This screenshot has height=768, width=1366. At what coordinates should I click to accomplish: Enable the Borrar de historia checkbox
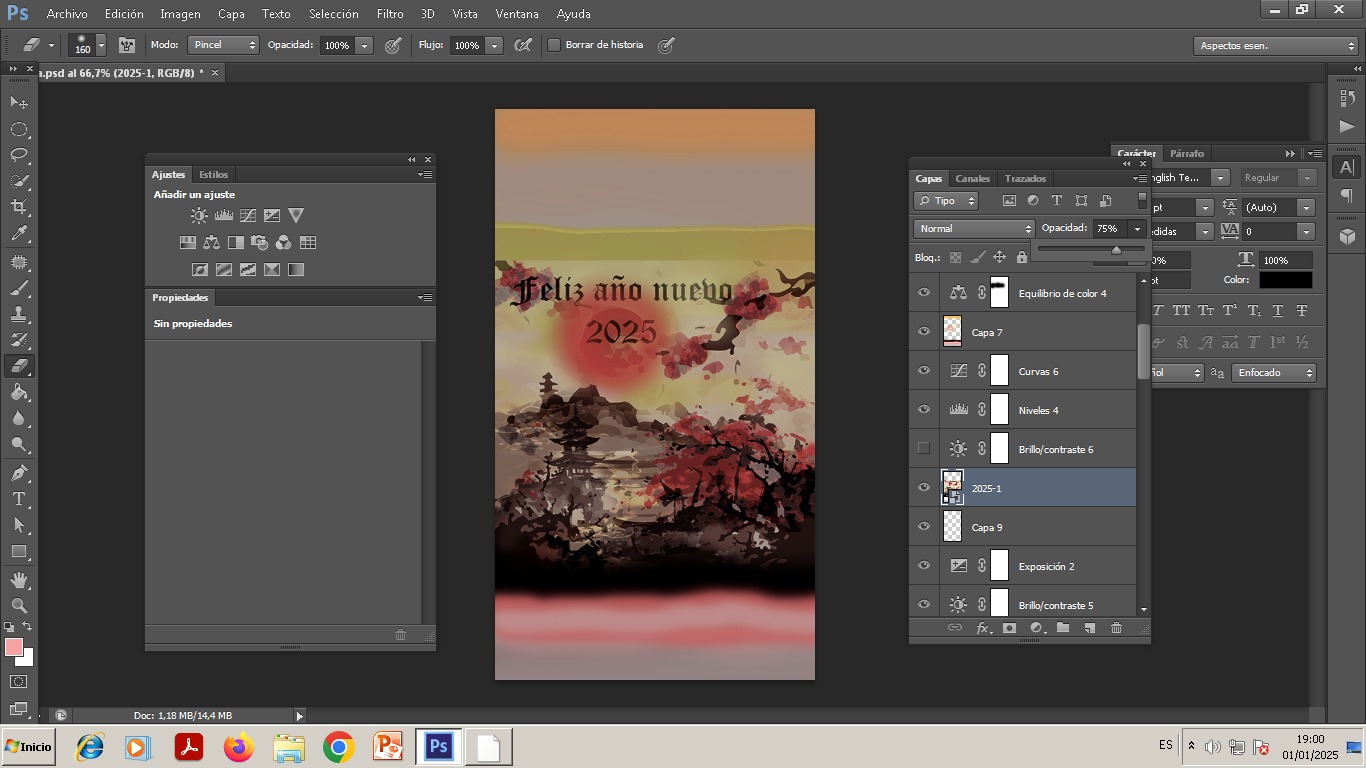click(x=553, y=45)
